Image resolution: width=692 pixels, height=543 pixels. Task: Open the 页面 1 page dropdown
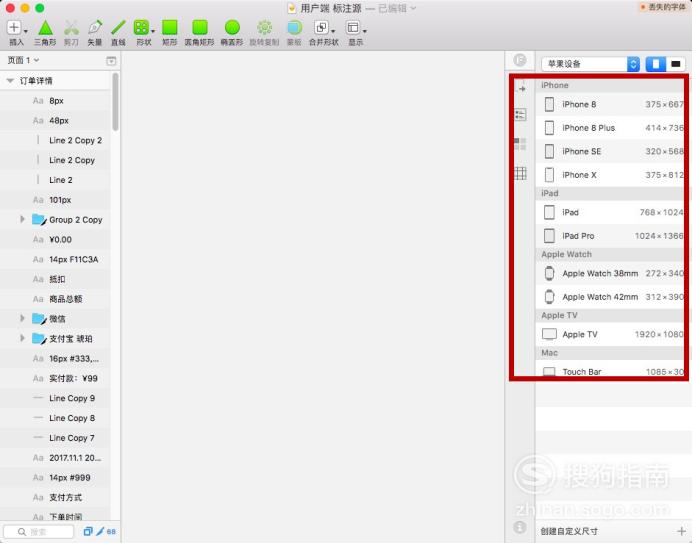(23, 60)
